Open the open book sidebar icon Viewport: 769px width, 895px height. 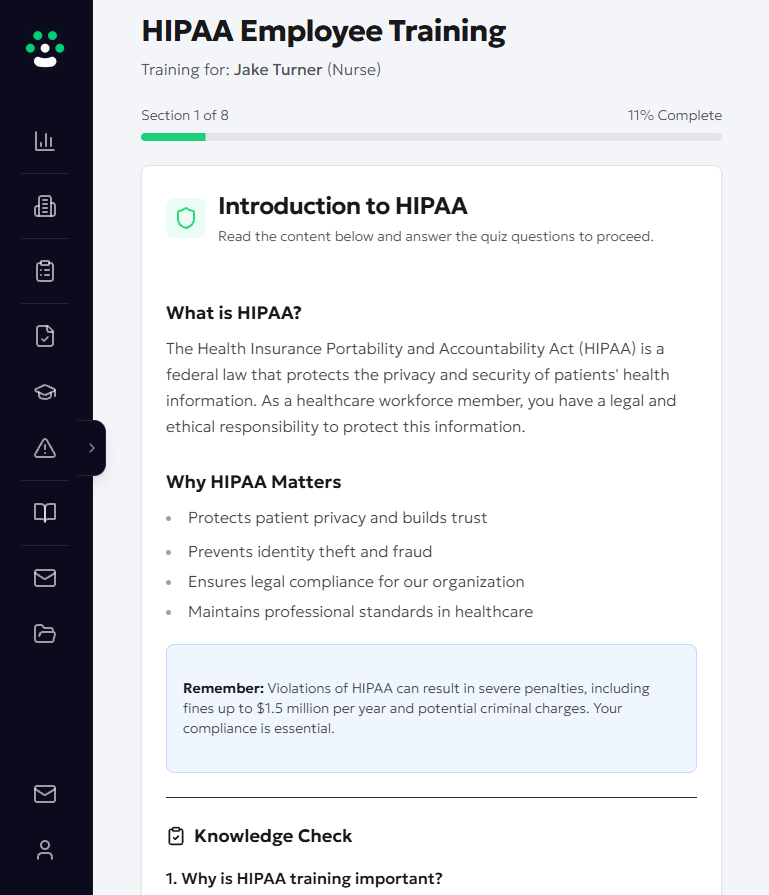[45, 513]
